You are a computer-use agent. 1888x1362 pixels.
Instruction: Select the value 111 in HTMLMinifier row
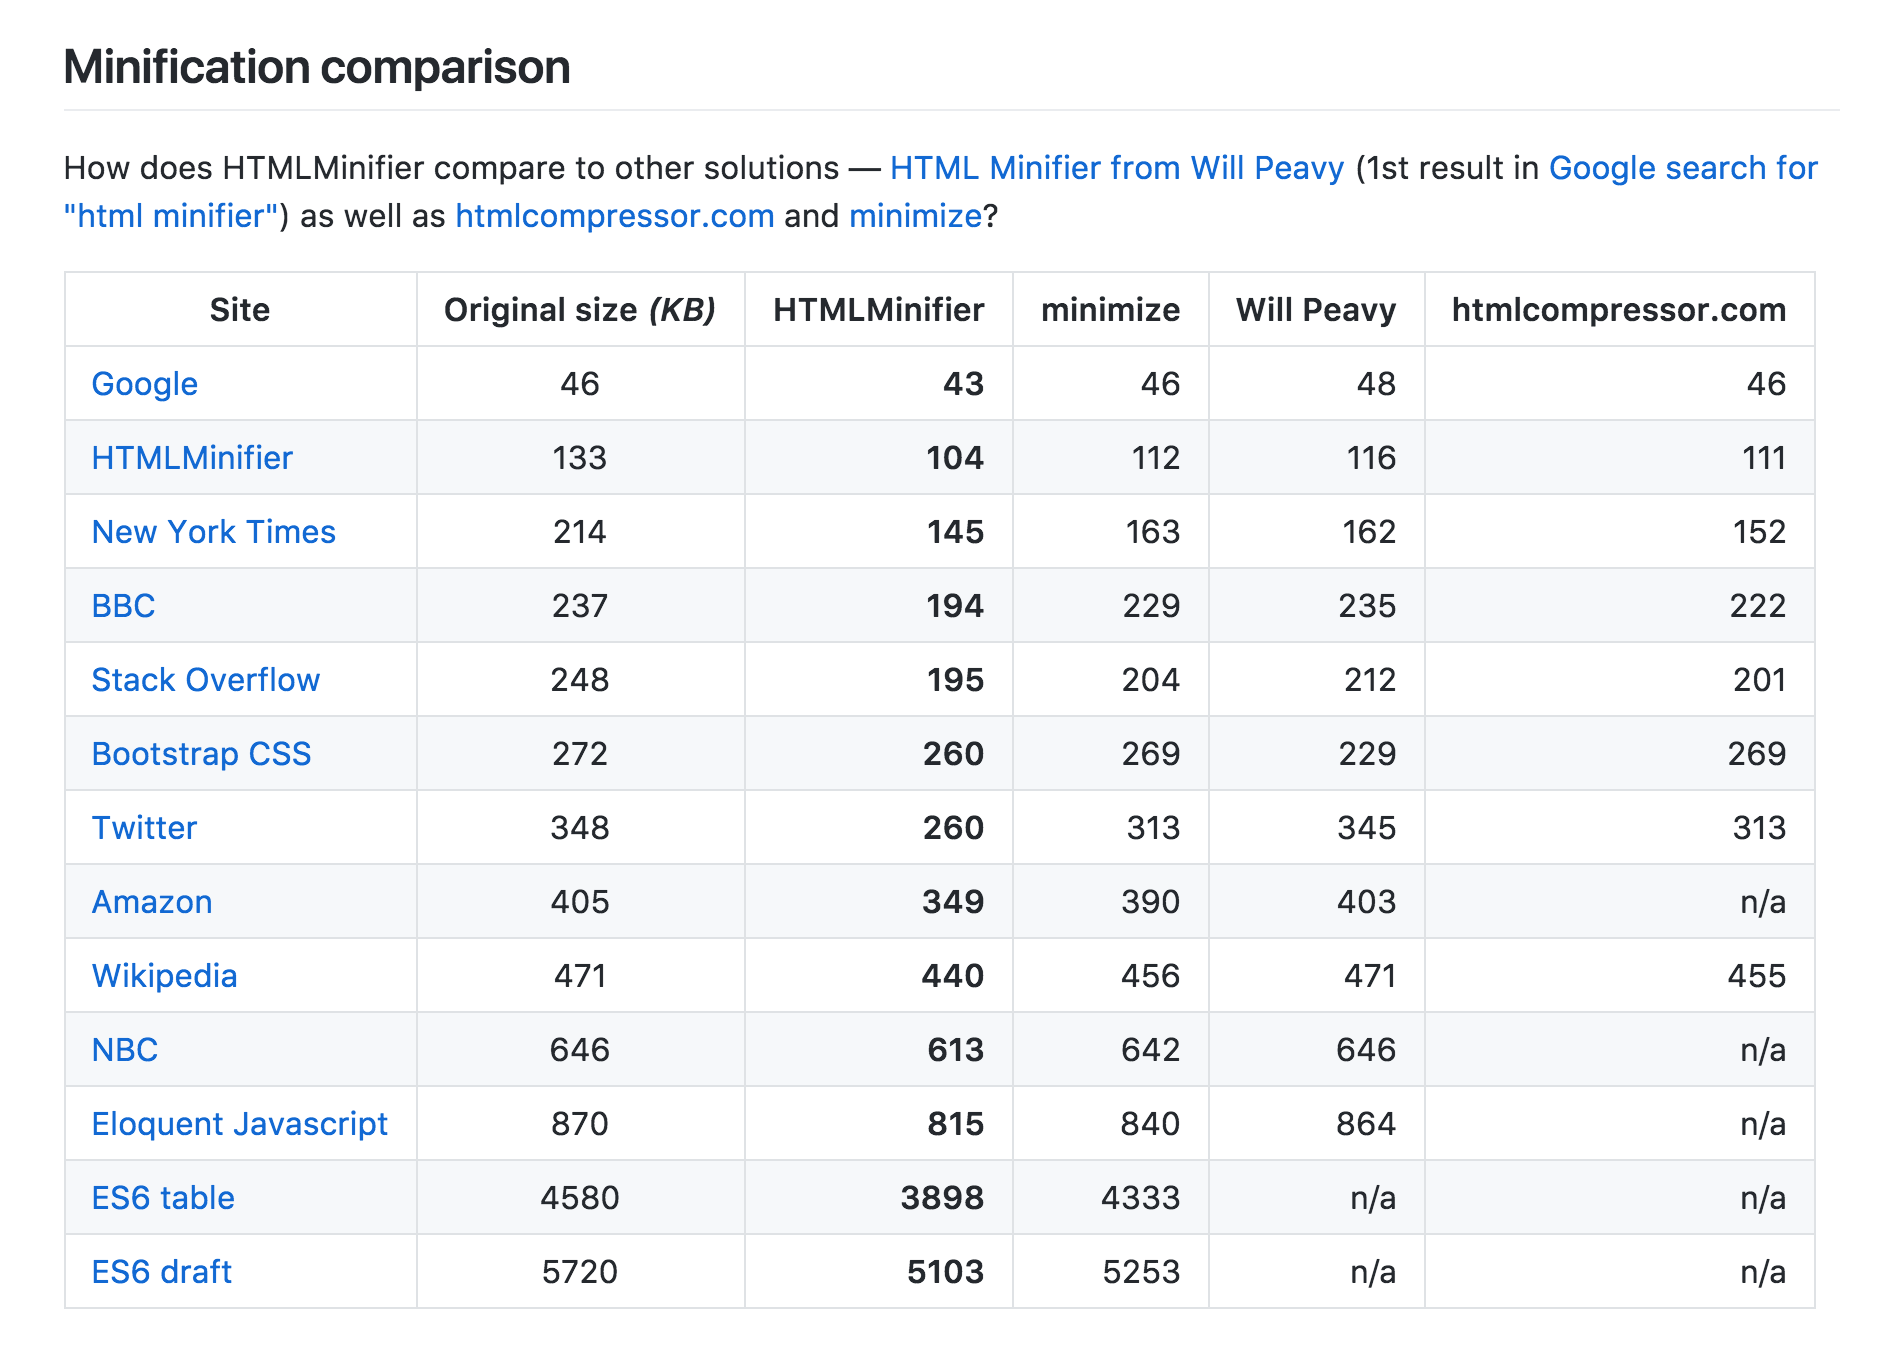(x=1764, y=458)
